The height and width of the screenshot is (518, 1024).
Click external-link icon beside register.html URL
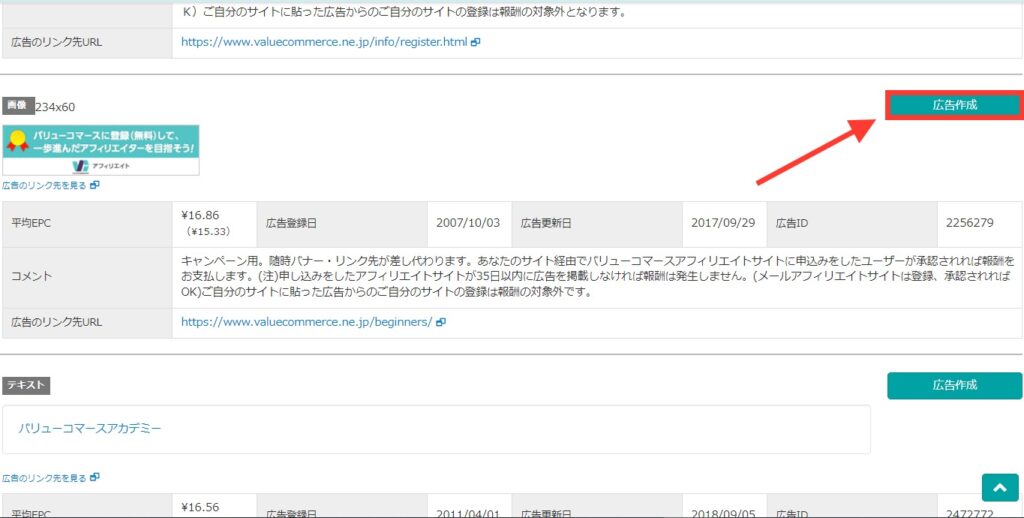(476, 43)
